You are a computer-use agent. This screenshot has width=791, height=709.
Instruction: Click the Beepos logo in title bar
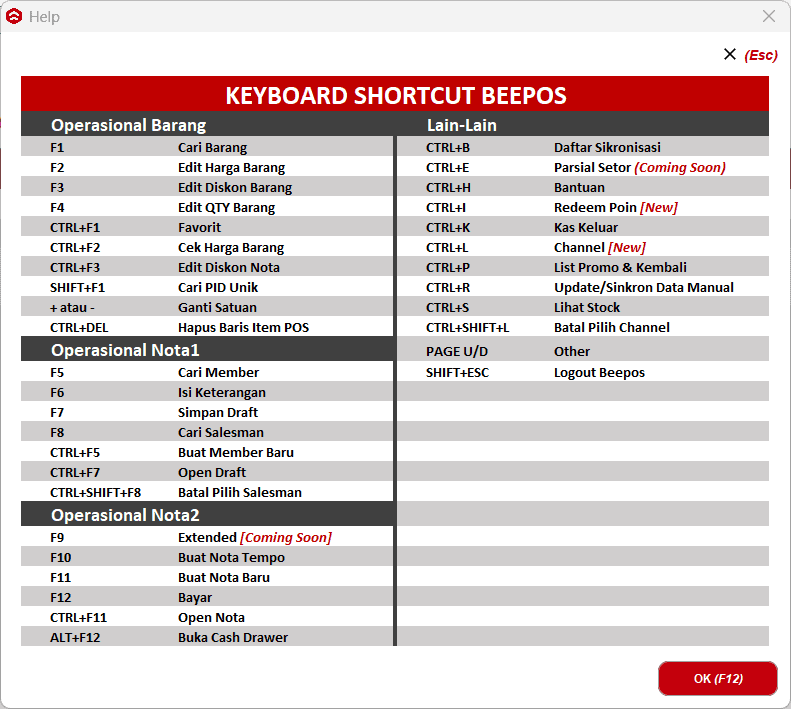[x=14, y=16]
